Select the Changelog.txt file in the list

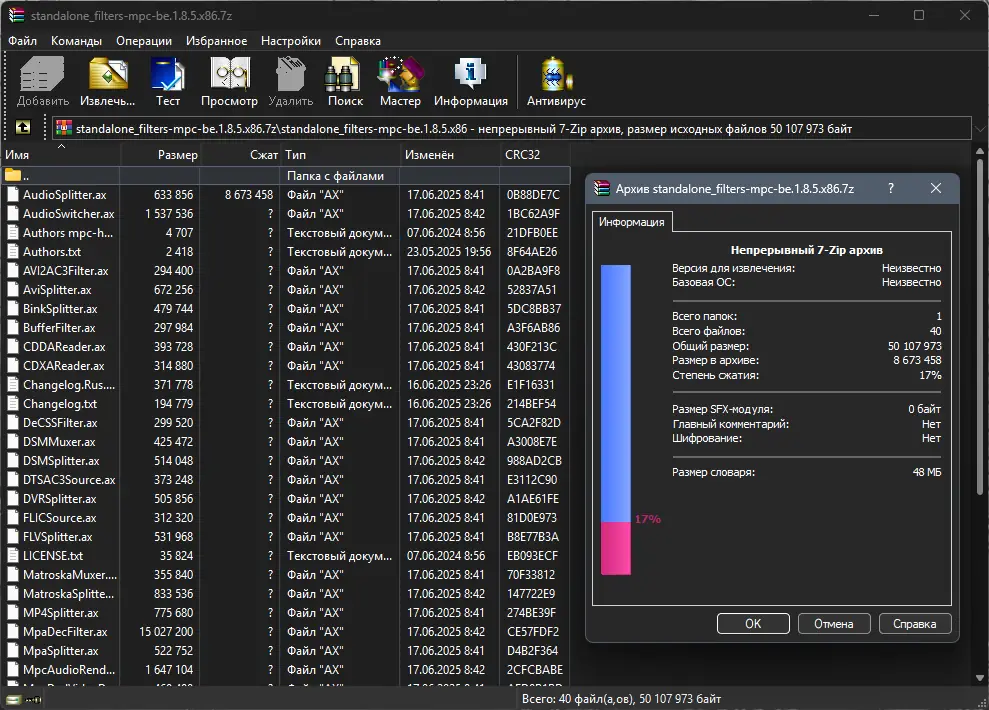(60, 404)
